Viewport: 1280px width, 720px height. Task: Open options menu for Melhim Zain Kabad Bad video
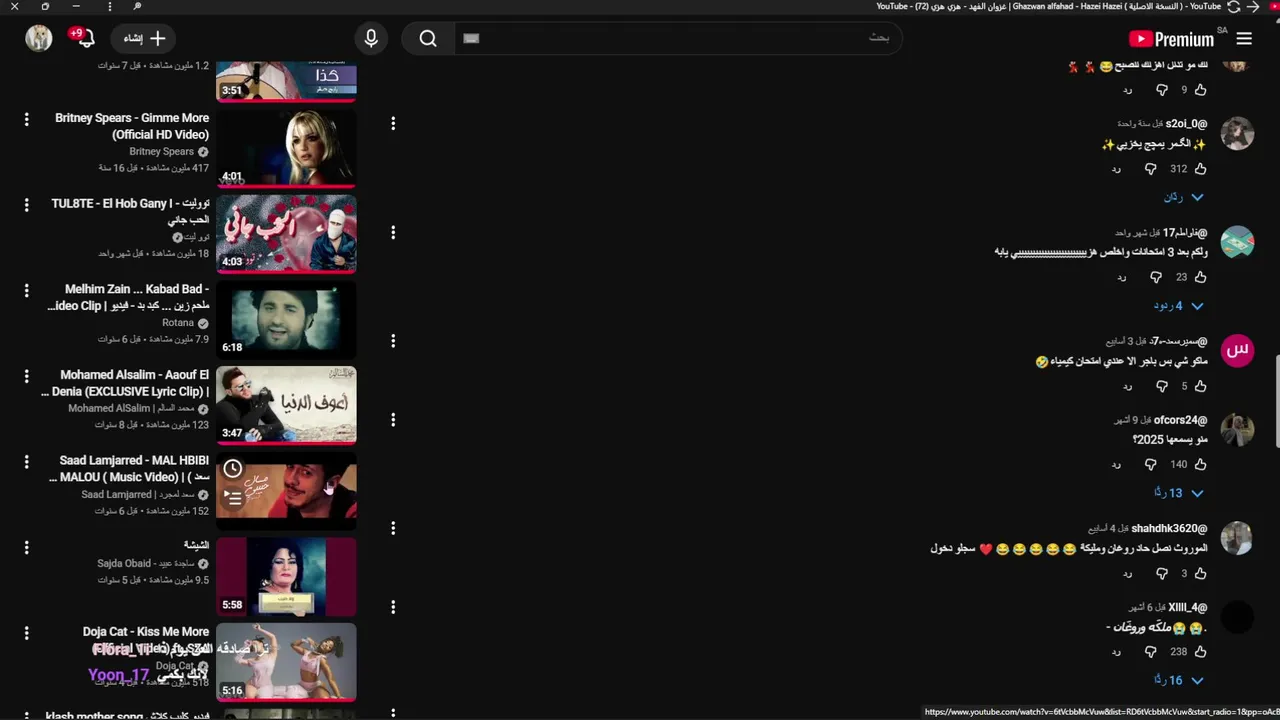tap(27, 291)
